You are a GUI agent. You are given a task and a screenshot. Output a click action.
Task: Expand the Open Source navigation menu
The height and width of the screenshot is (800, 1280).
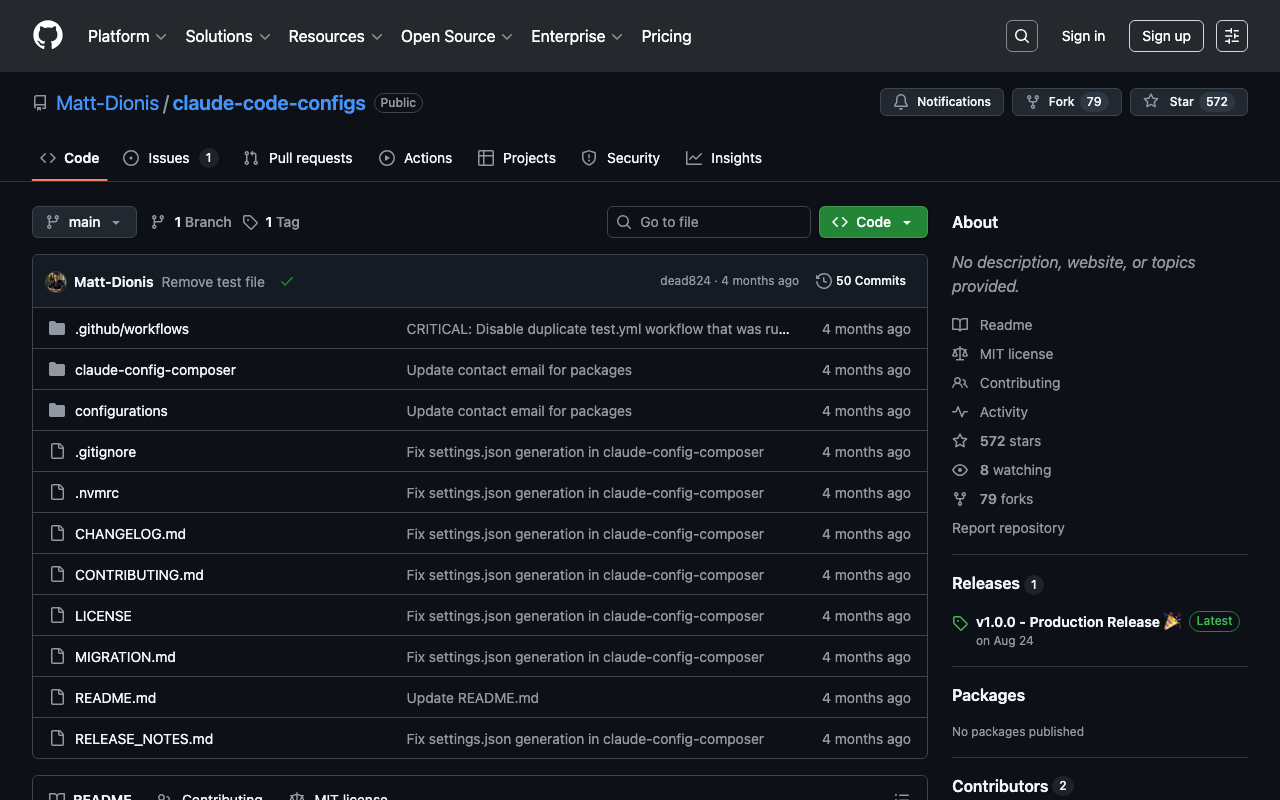pos(456,36)
